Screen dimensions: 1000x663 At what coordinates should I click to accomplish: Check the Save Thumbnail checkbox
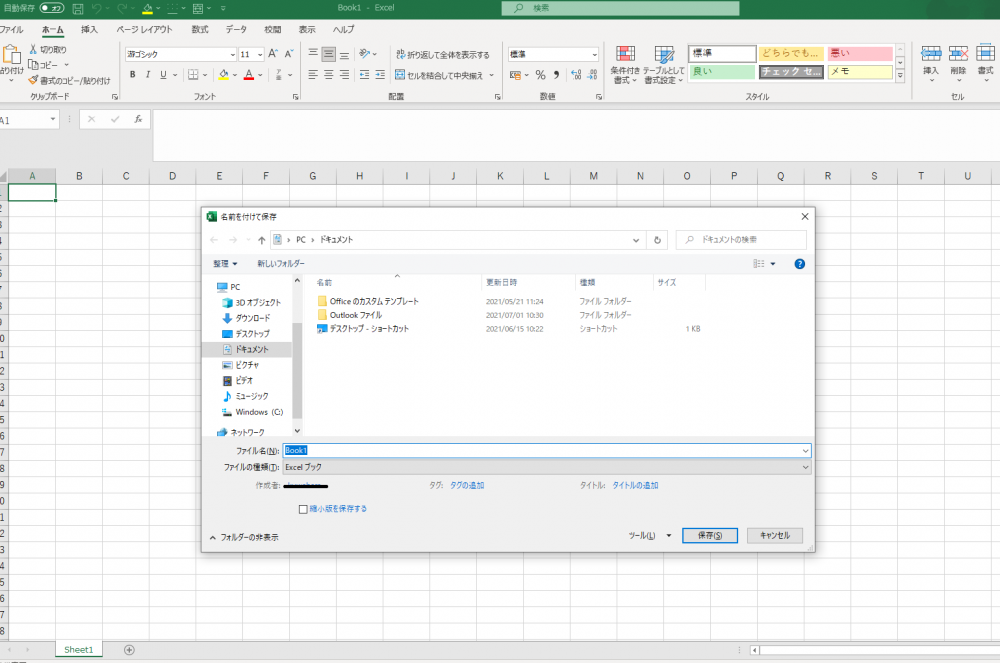pyautogui.click(x=304, y=509)
